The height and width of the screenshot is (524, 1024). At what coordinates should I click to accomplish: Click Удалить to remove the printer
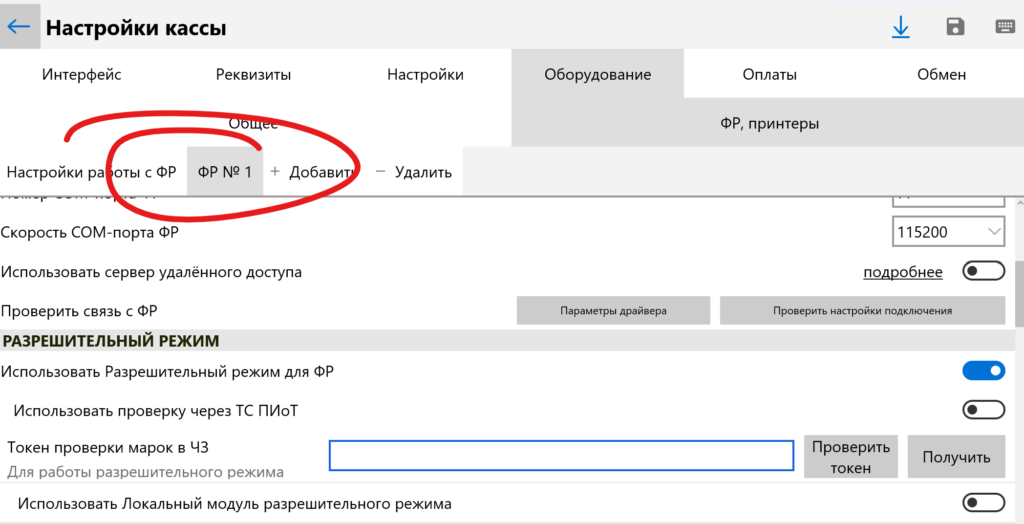(x=413, y=172)
